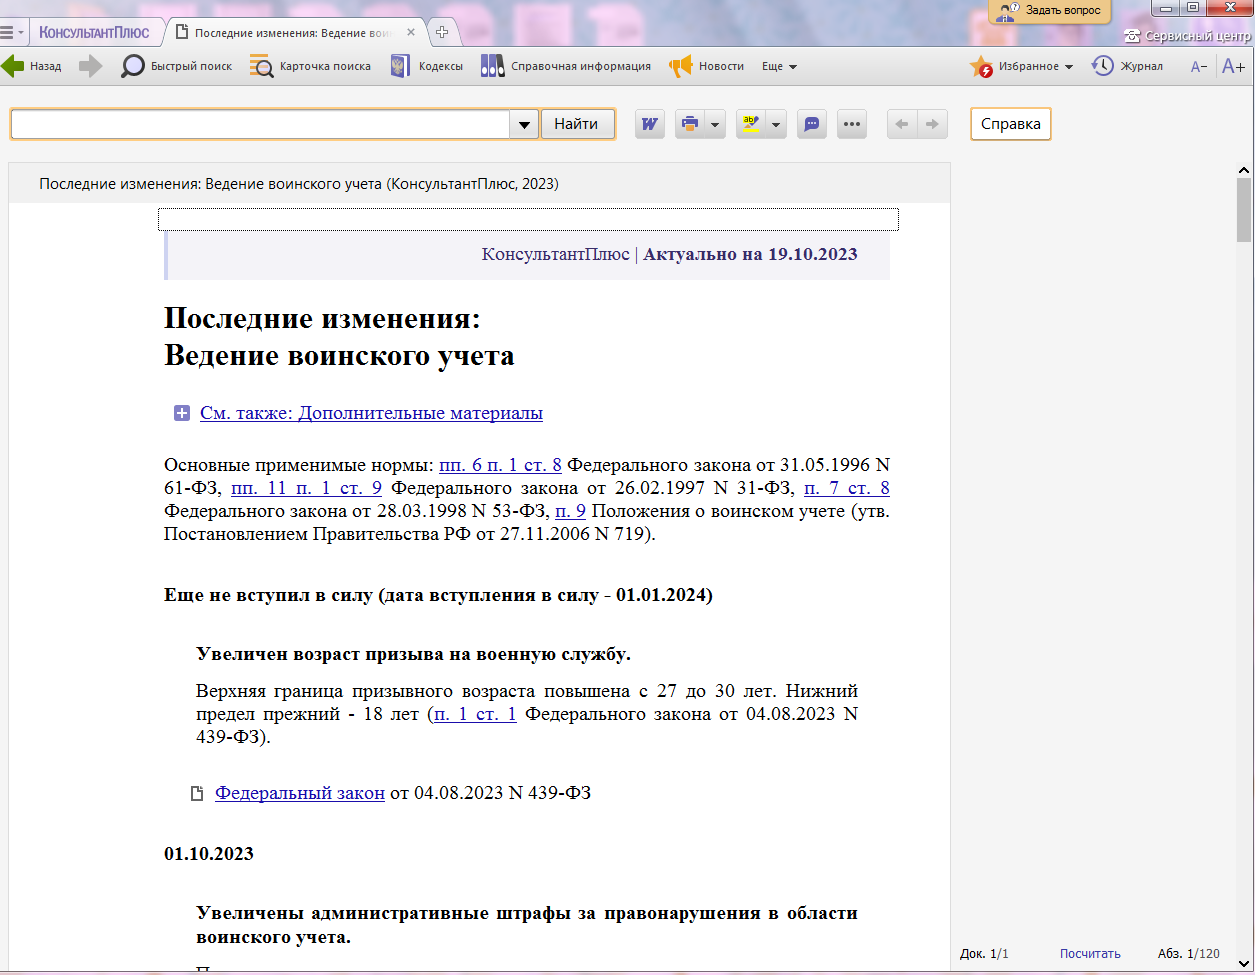Open the Избранное favorites dropdown

pos(1021,66)
